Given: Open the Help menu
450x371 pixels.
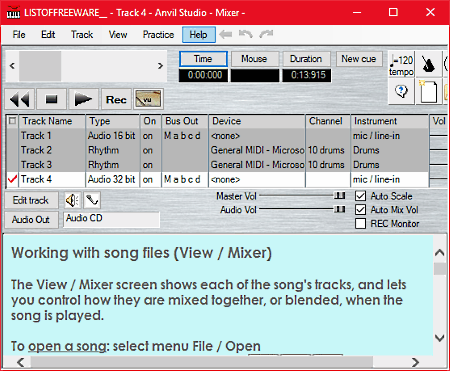Looking at the screenshot, I should [x=199, y=35].
